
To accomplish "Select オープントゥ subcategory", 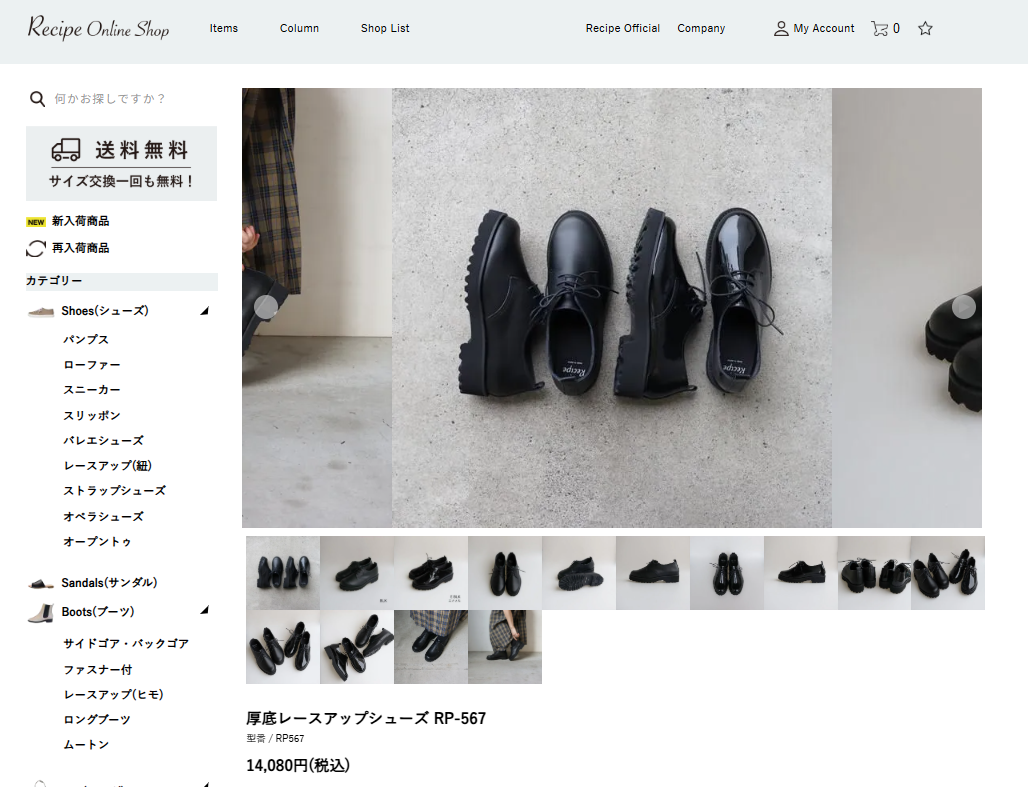I will 97,542.
